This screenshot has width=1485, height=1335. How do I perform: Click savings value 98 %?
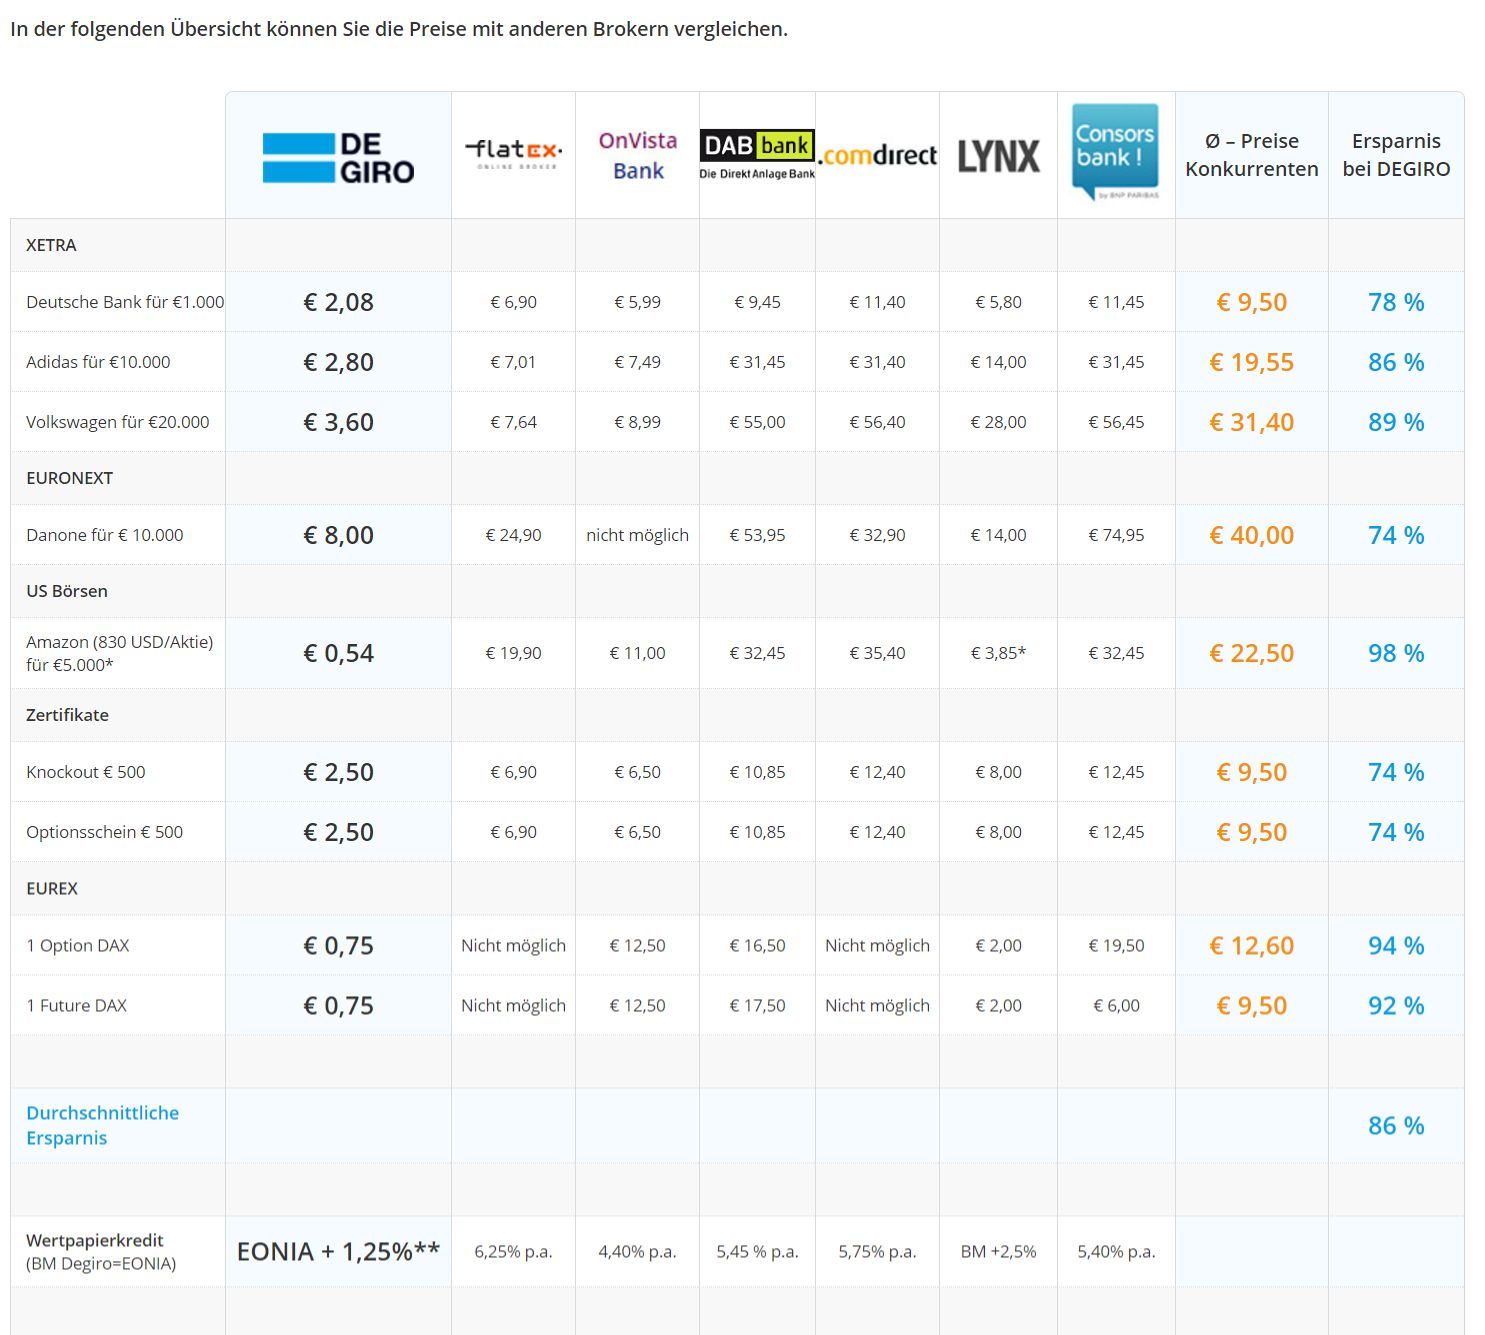(1396, 653)
